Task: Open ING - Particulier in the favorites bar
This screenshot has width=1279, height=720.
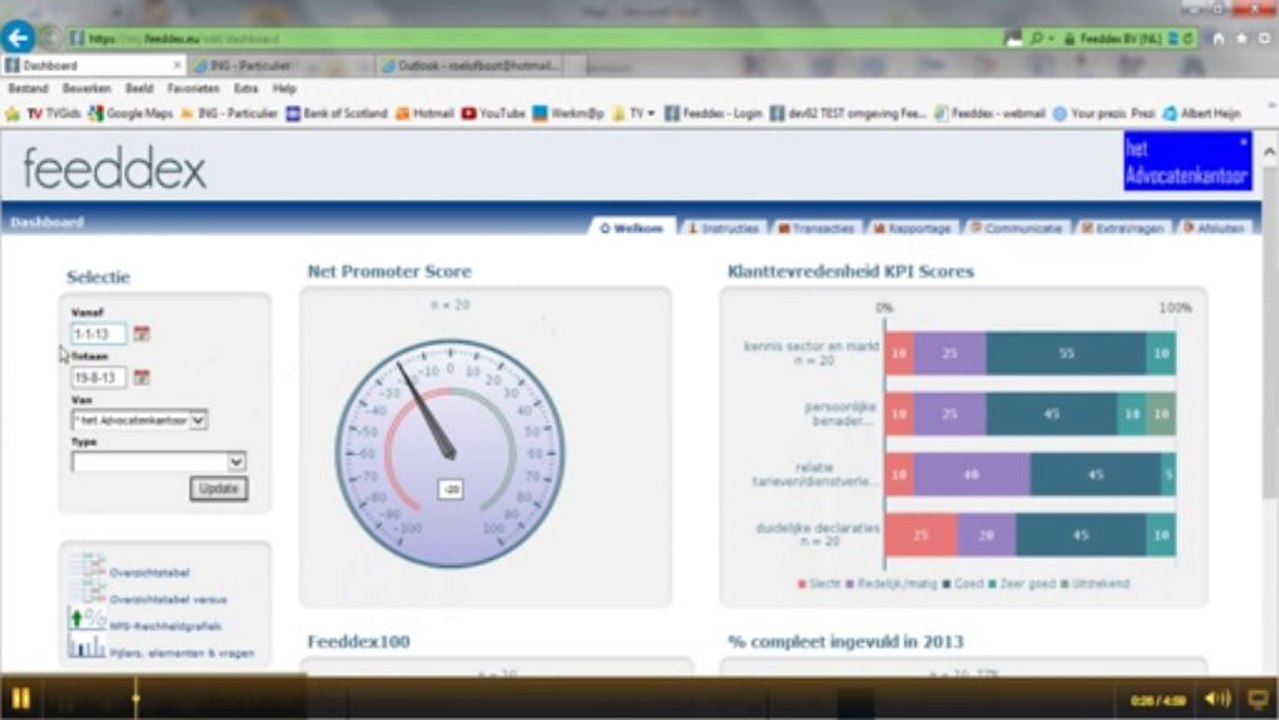Action: pyautogui.click(x=230, y=113)
